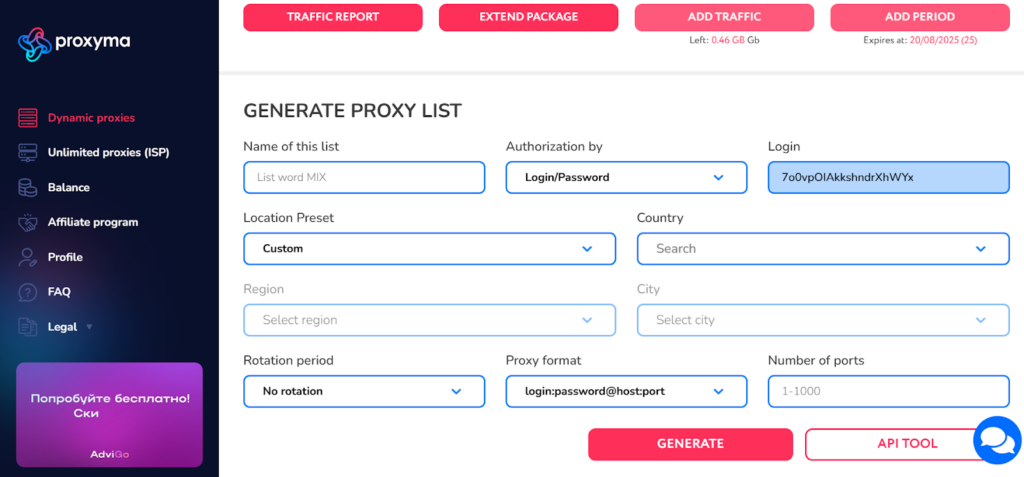The height and width of the screenshot is (477, 1024).
Task: Expand the Legal submenu arrow
Action: pos(89,327)
